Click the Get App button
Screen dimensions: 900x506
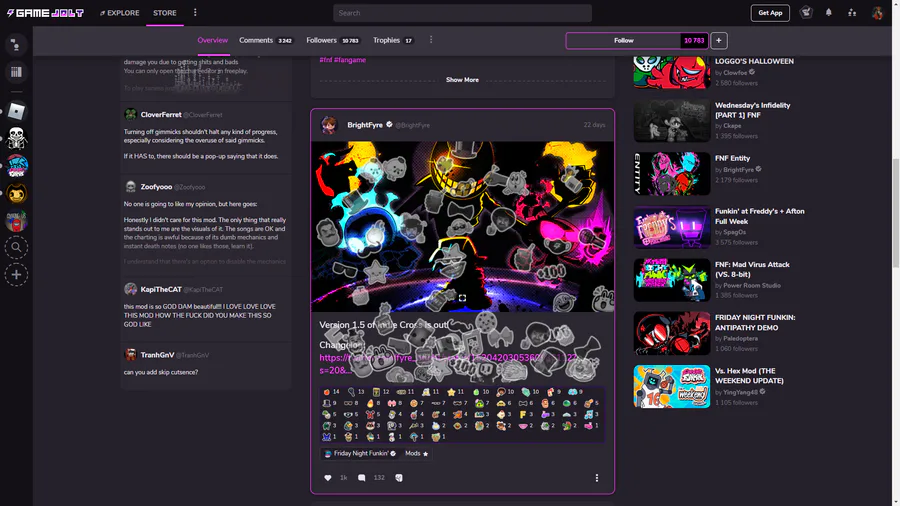tap(770, 13)
